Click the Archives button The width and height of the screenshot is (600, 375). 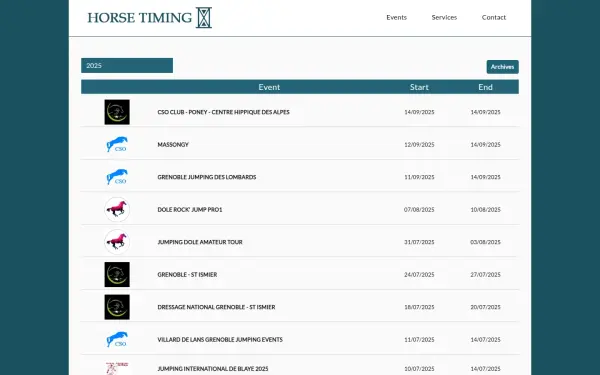(502, 67)
